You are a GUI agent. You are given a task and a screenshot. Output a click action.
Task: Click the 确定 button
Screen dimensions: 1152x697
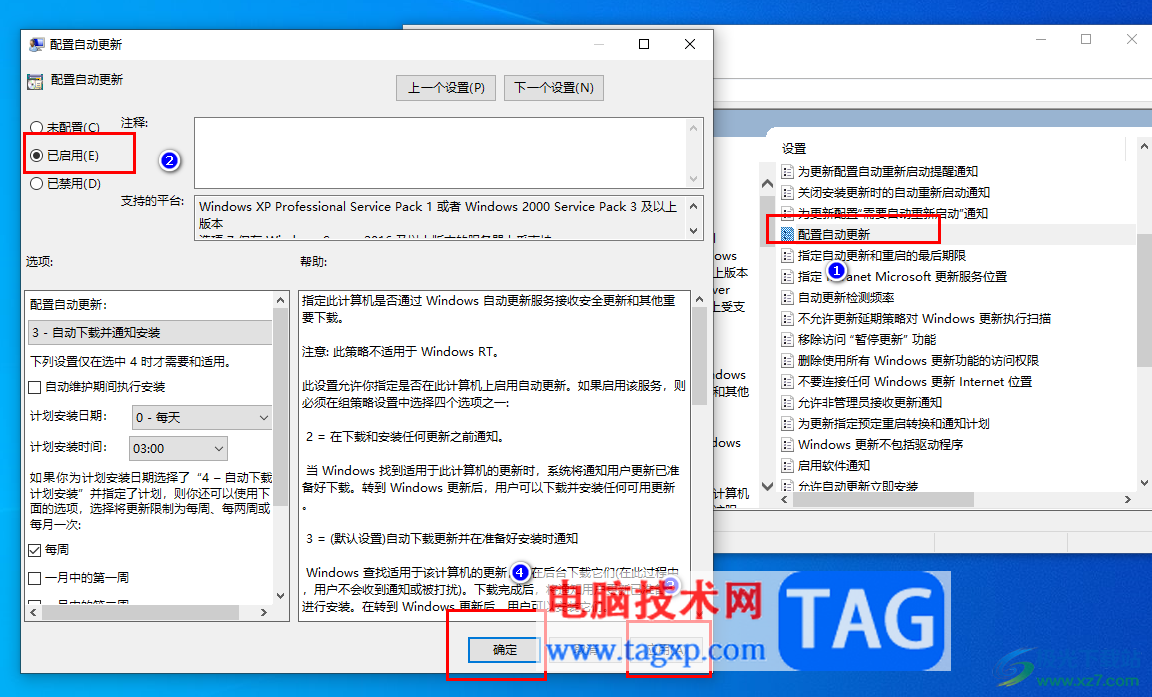[505, 650]
